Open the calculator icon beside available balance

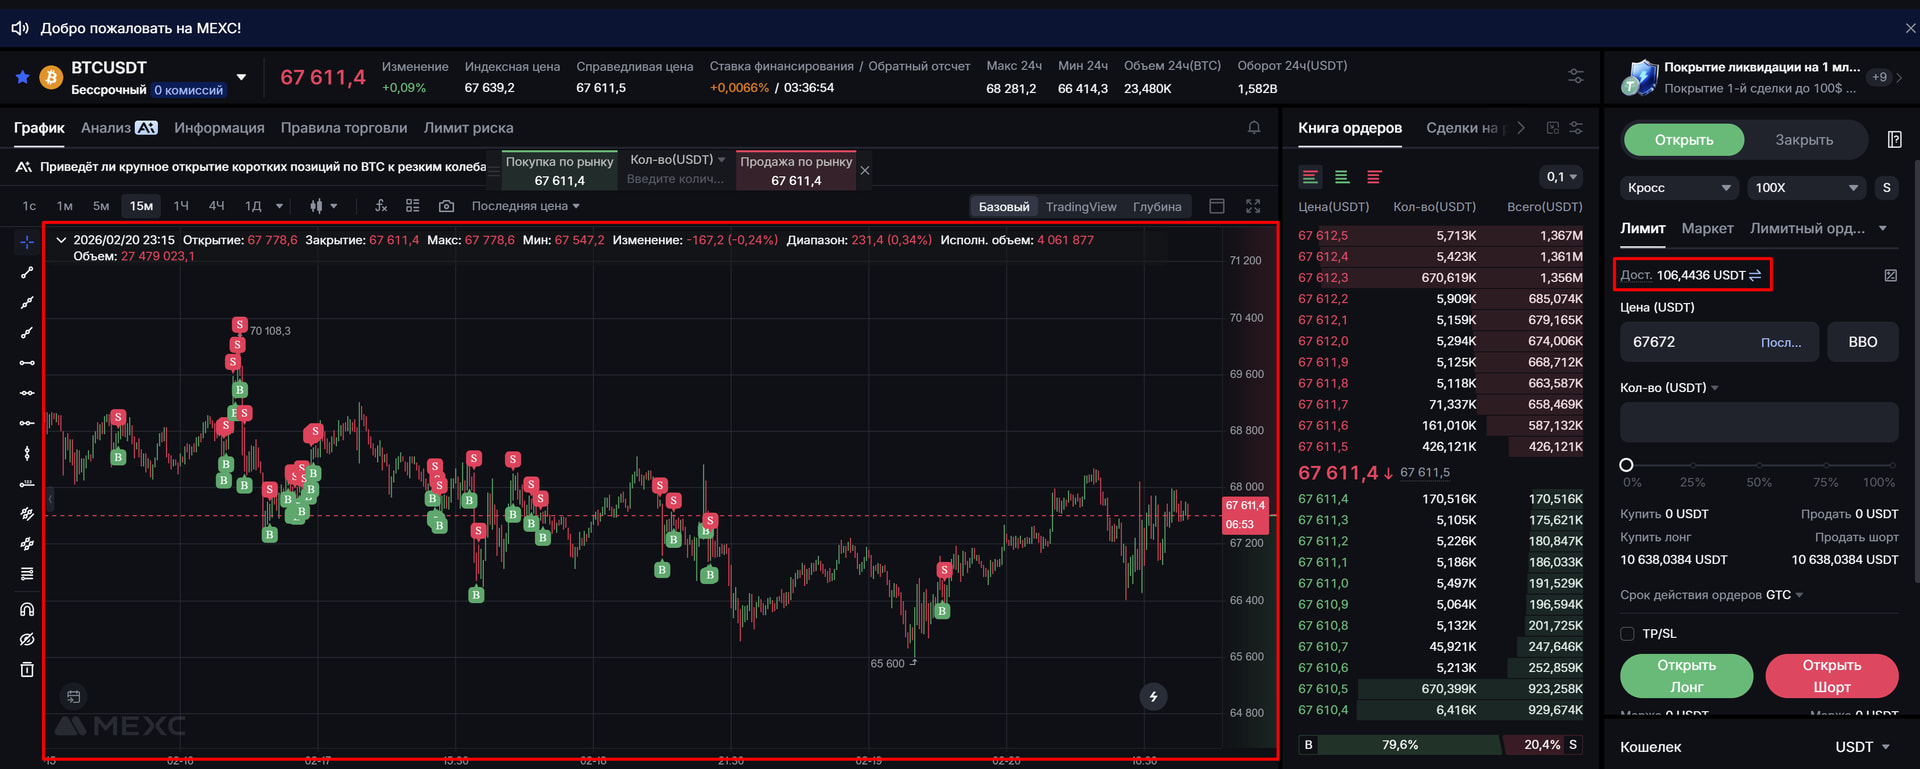(1890, 275)
